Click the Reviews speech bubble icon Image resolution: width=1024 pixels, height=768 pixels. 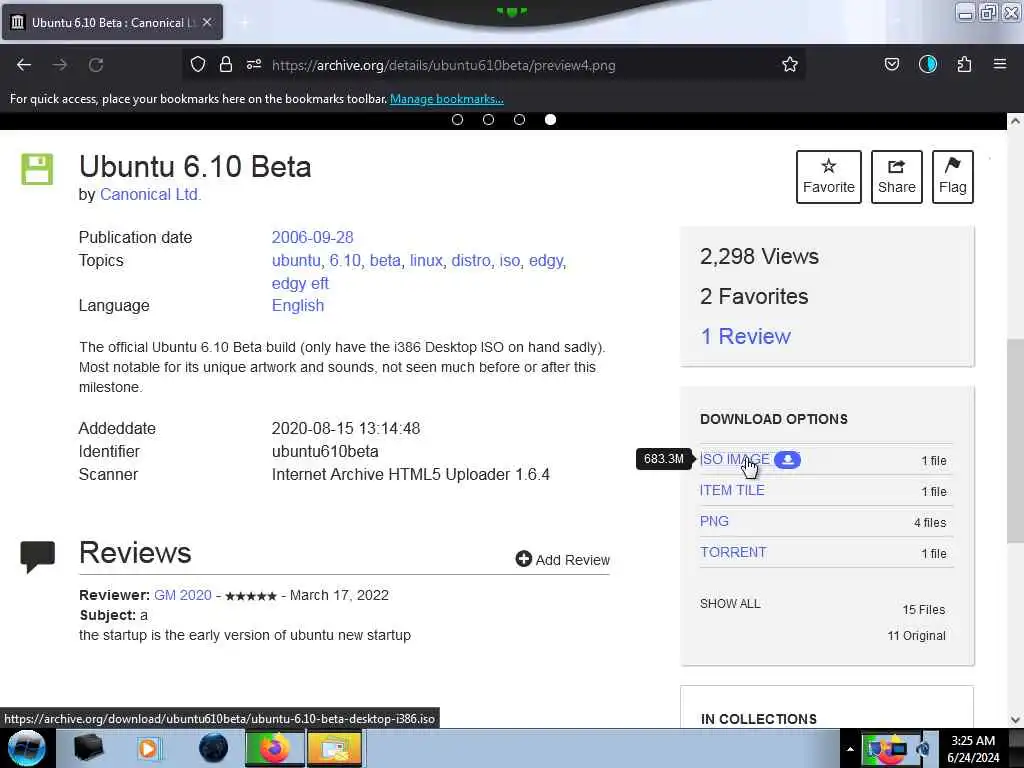pyautogui.click(x=37, y=556)
